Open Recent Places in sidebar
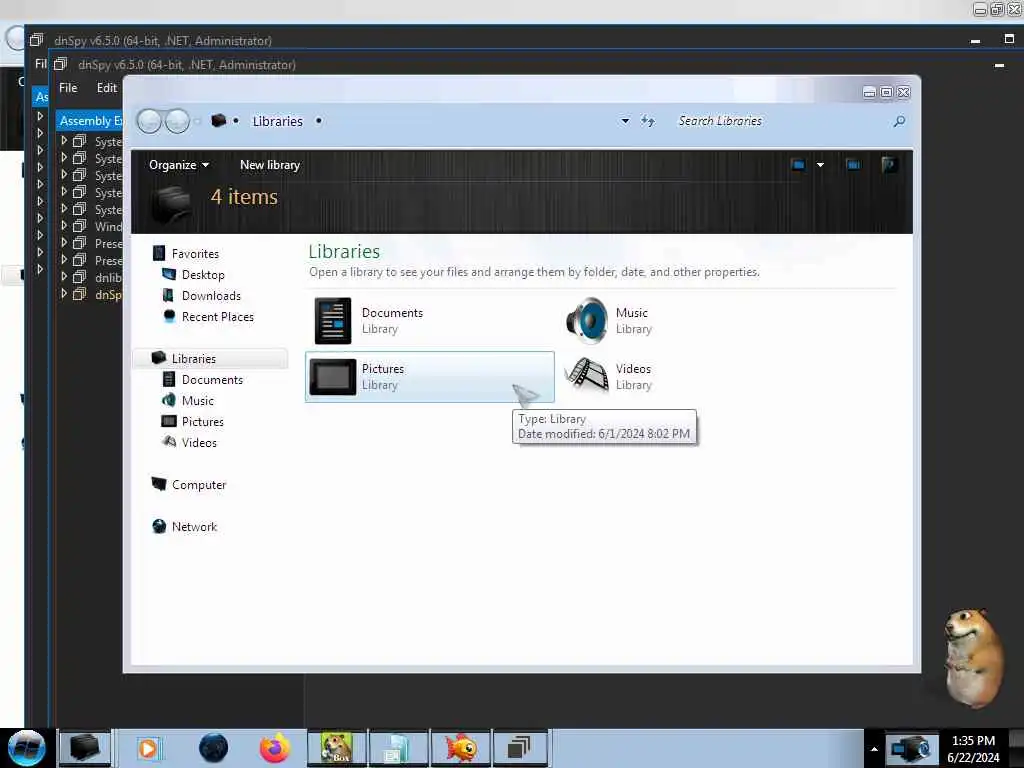The image size is (1024, 768). tap(217, 317)
